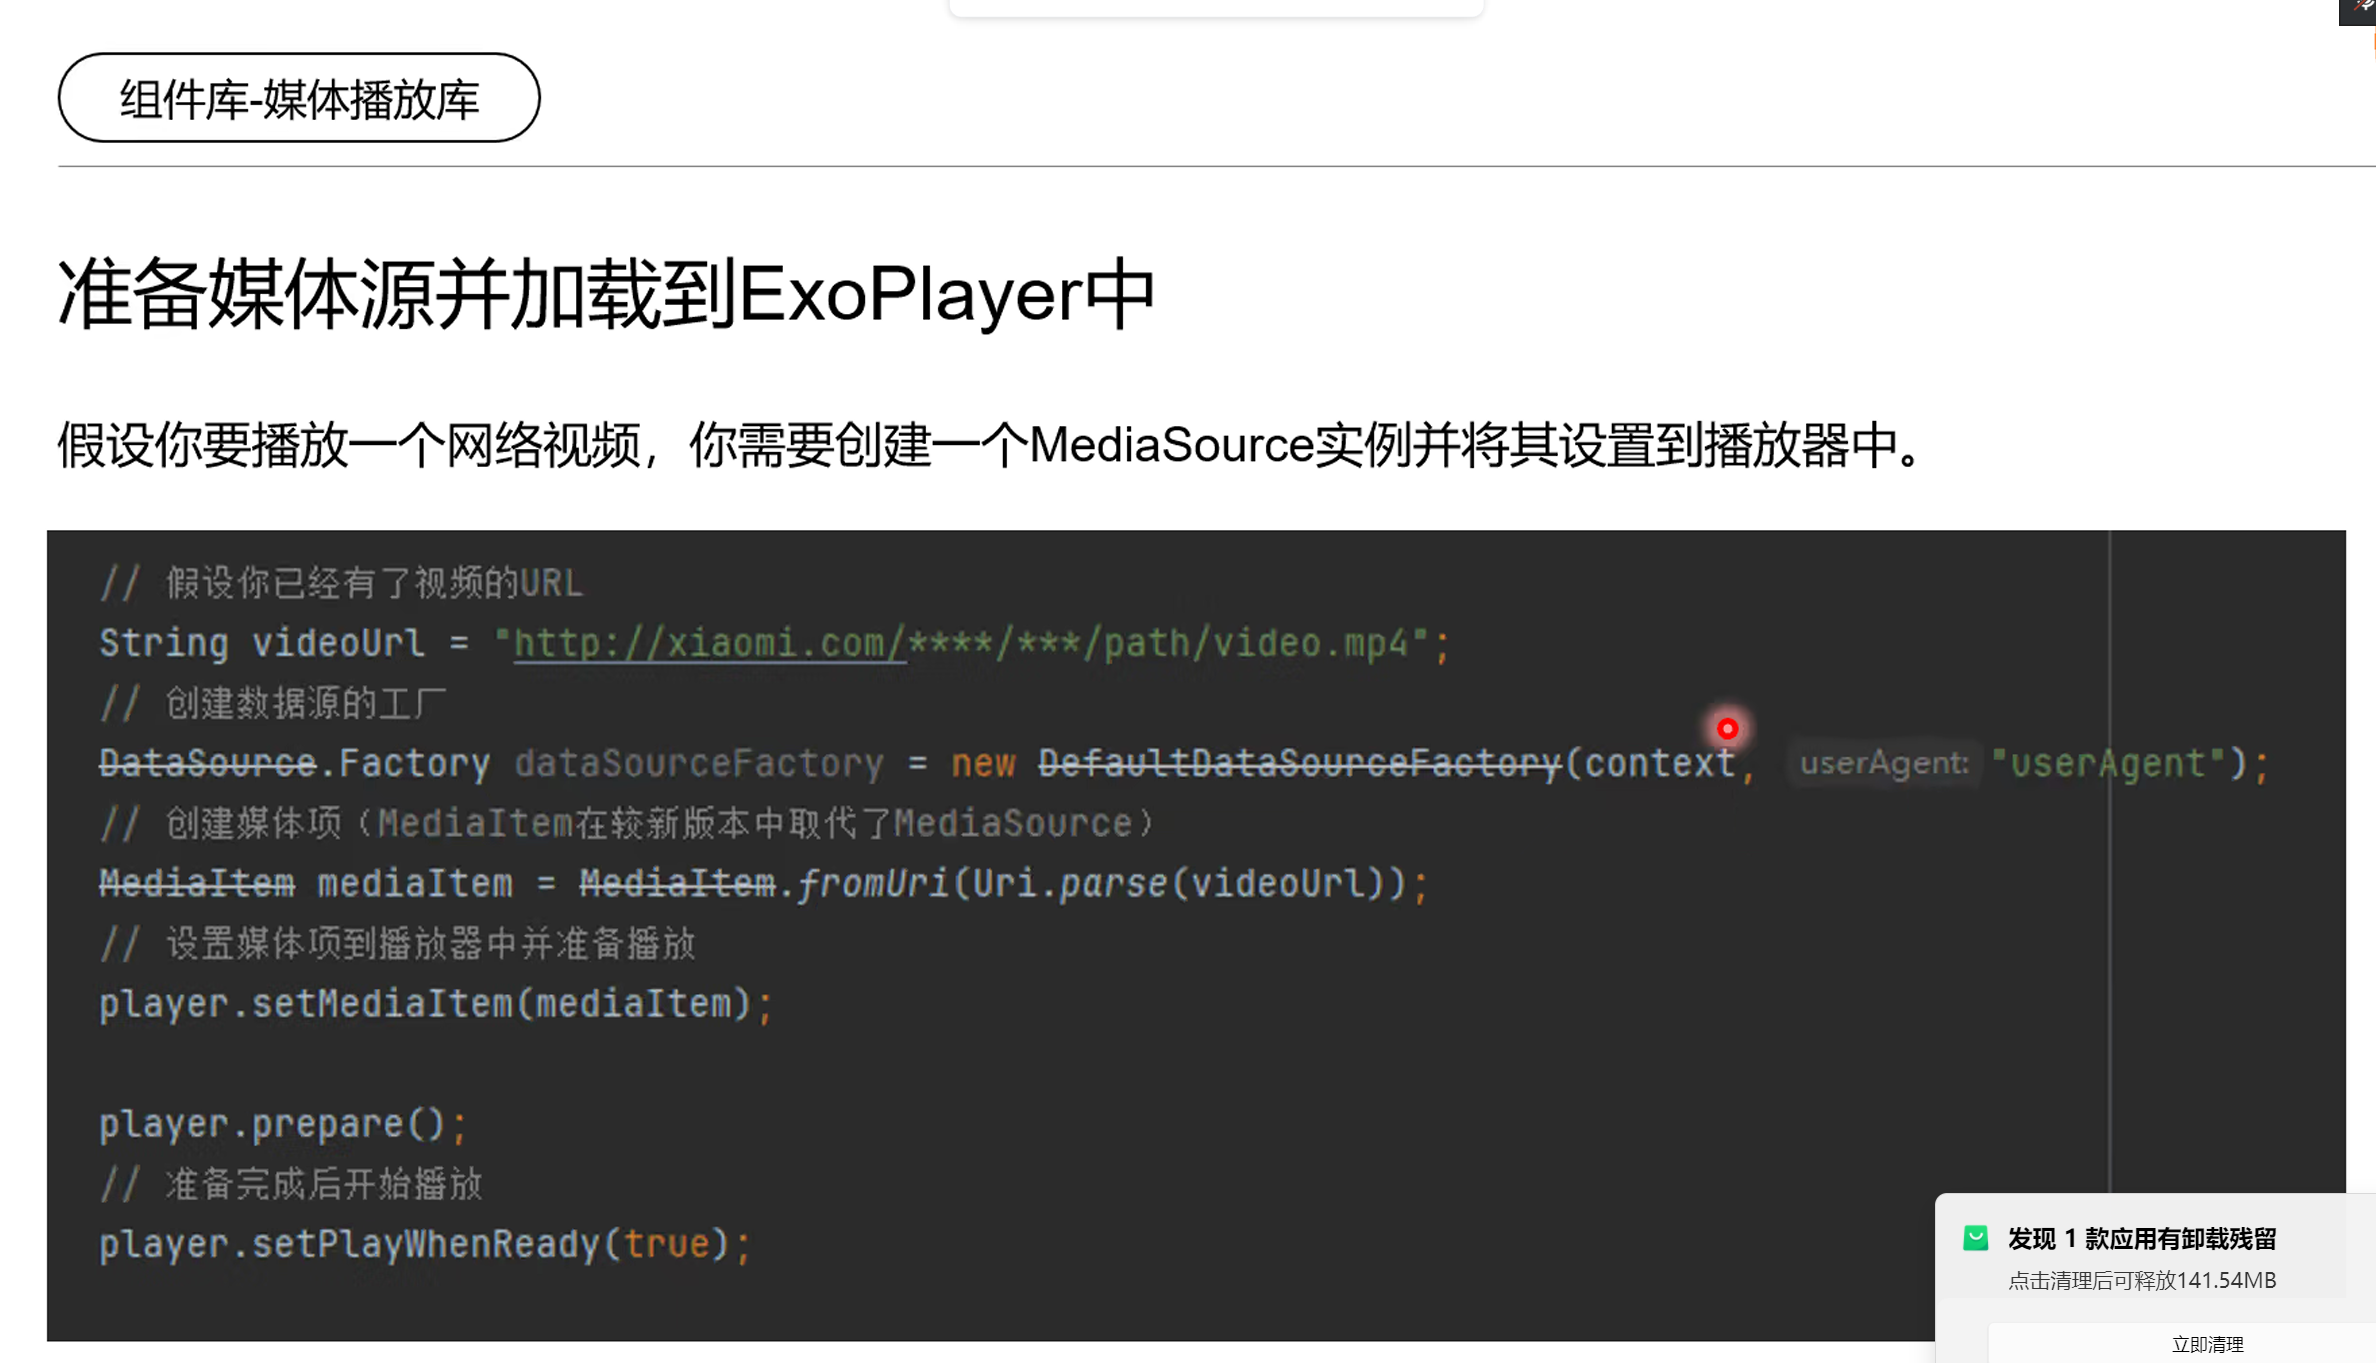This screenshot has width=2376, height=1363.
Task: Click the search bar at the top of the screen
Action: pyautogui.click(x=1215, y=5)
